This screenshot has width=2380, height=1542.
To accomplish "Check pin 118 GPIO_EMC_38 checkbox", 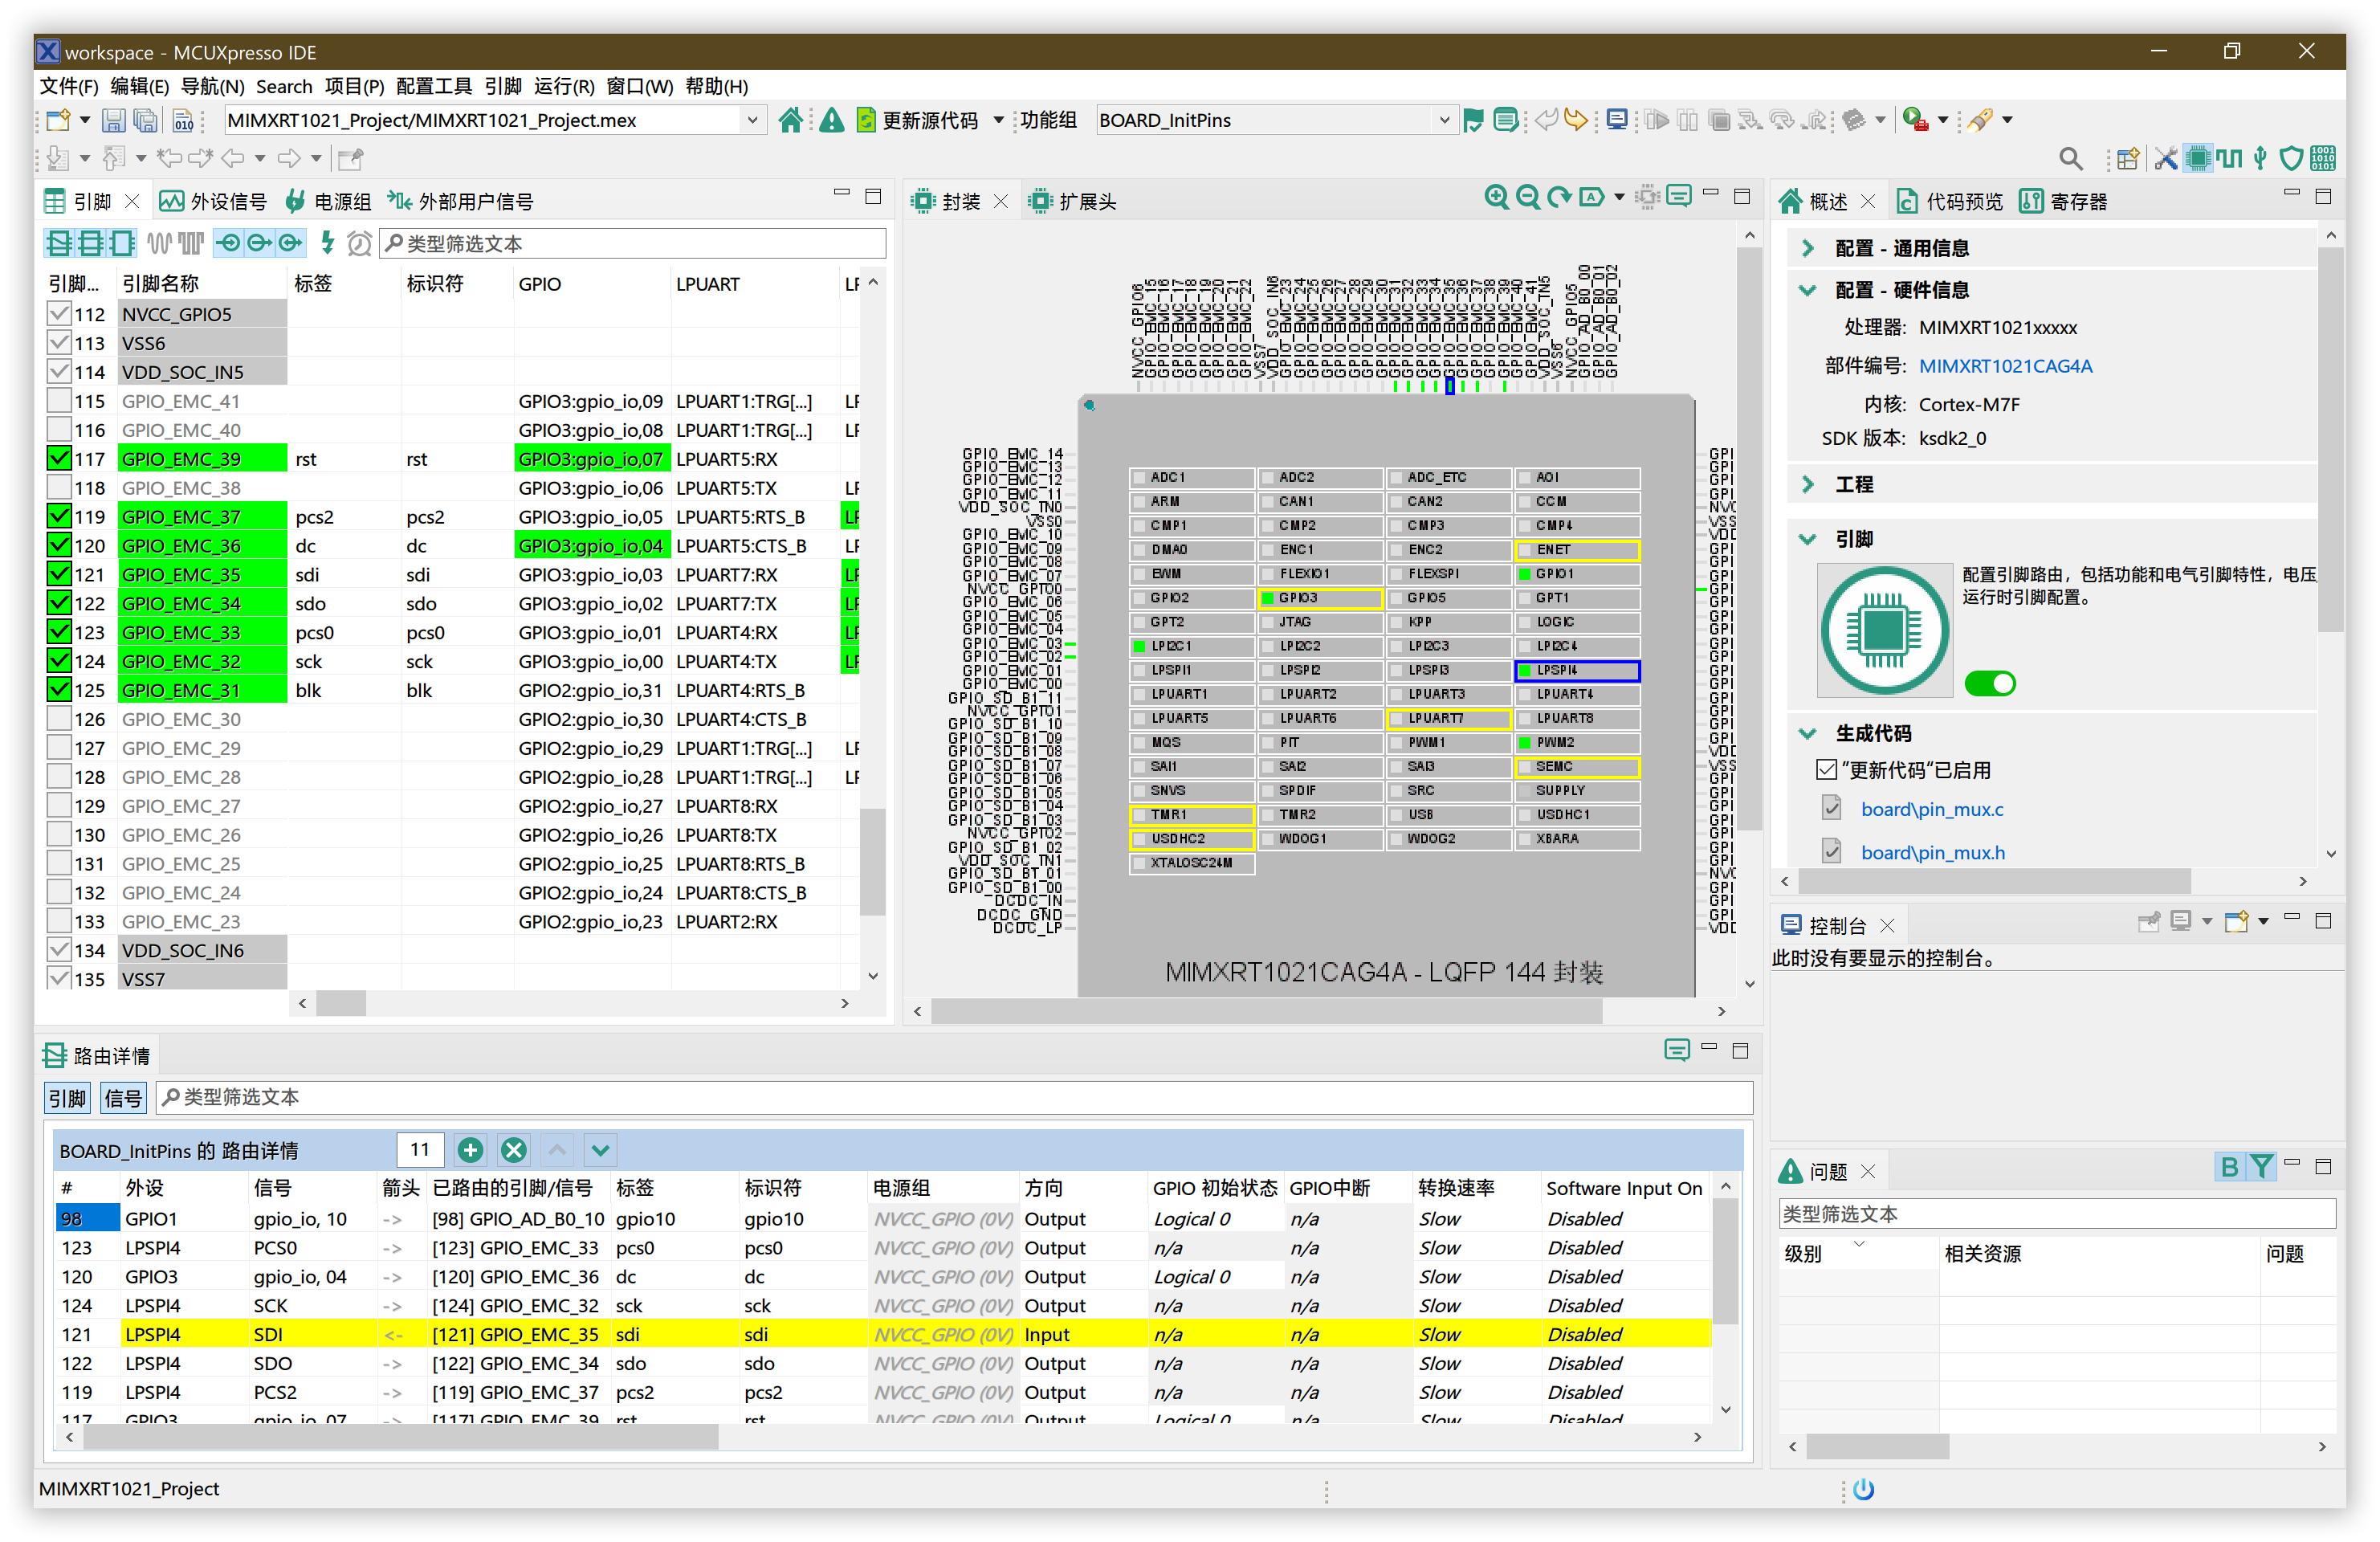I will [59, 488].
